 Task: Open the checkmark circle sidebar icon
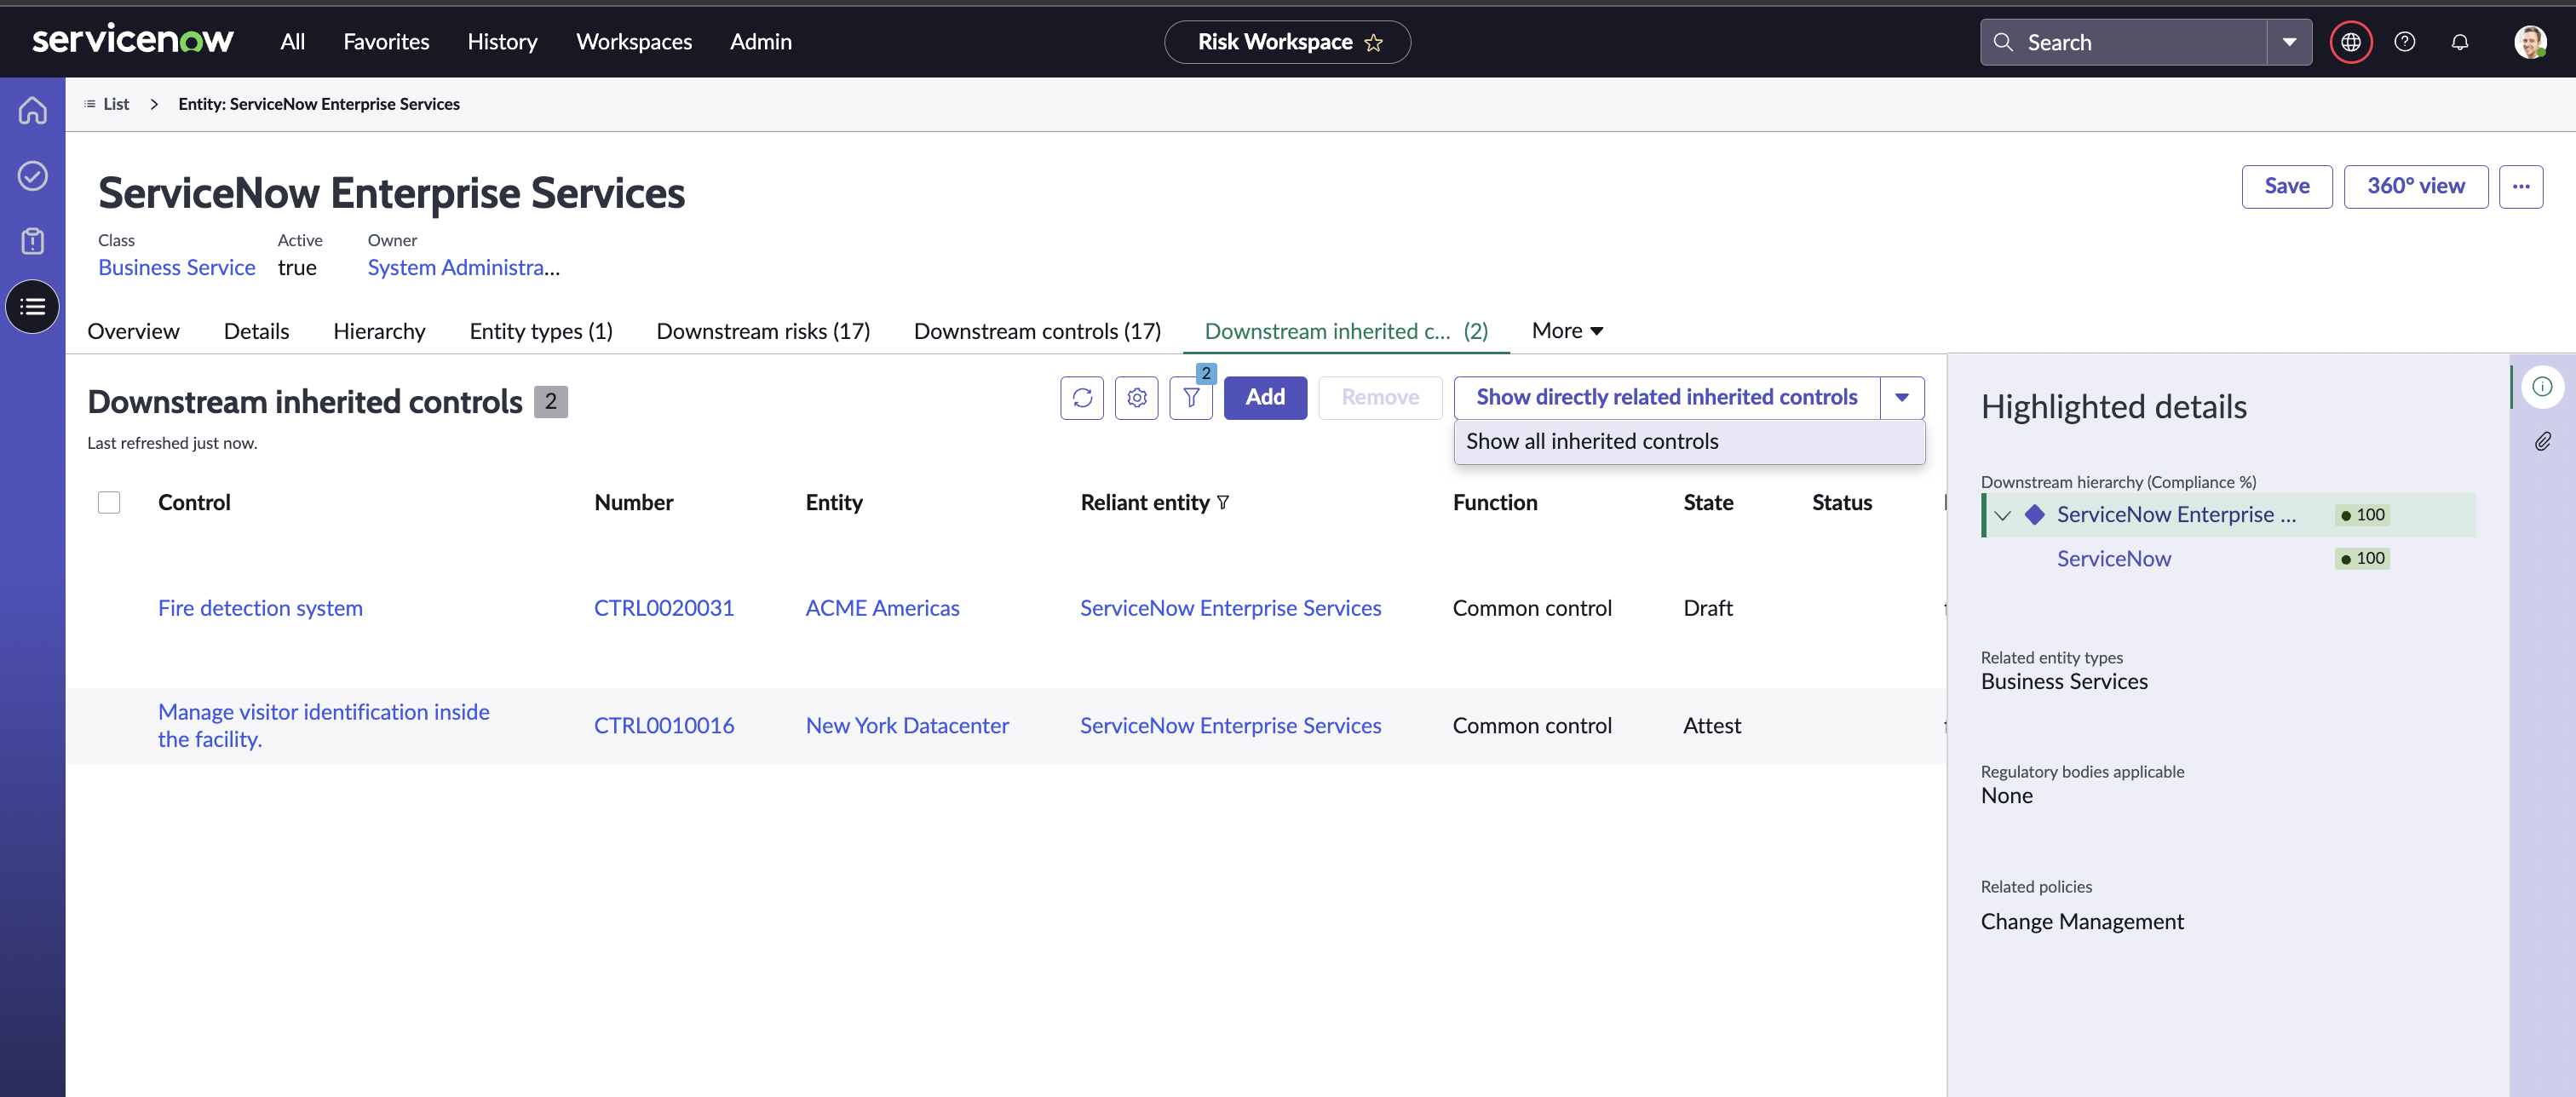coord(32,175)
